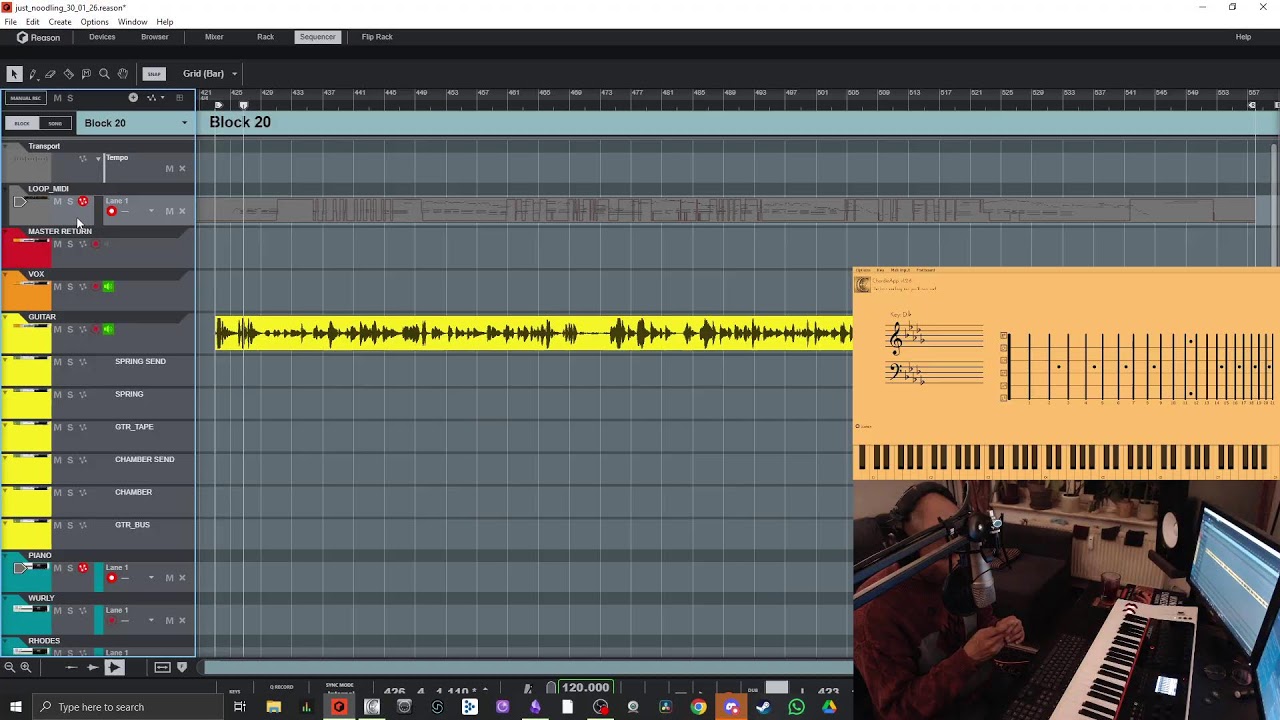1280x720 pixels.
Task: Click the Reason logo button
Action: (x=39, y=37)
